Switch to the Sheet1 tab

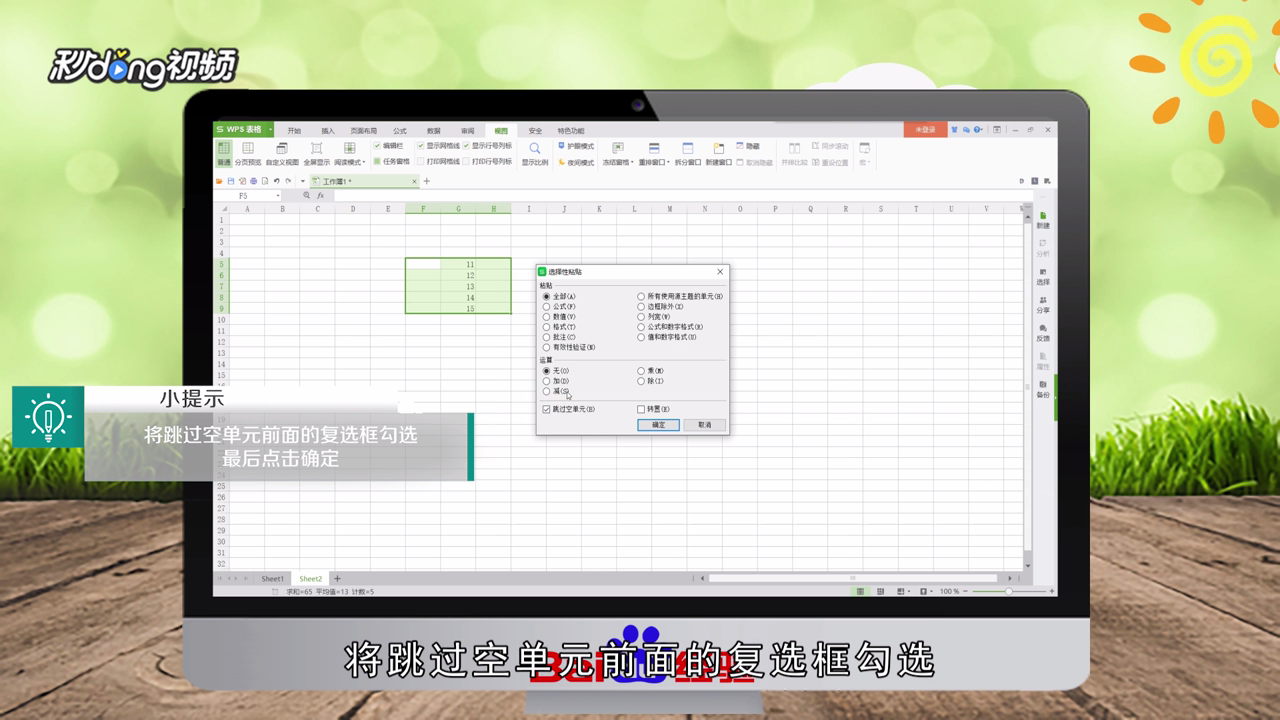coord(273,579)
